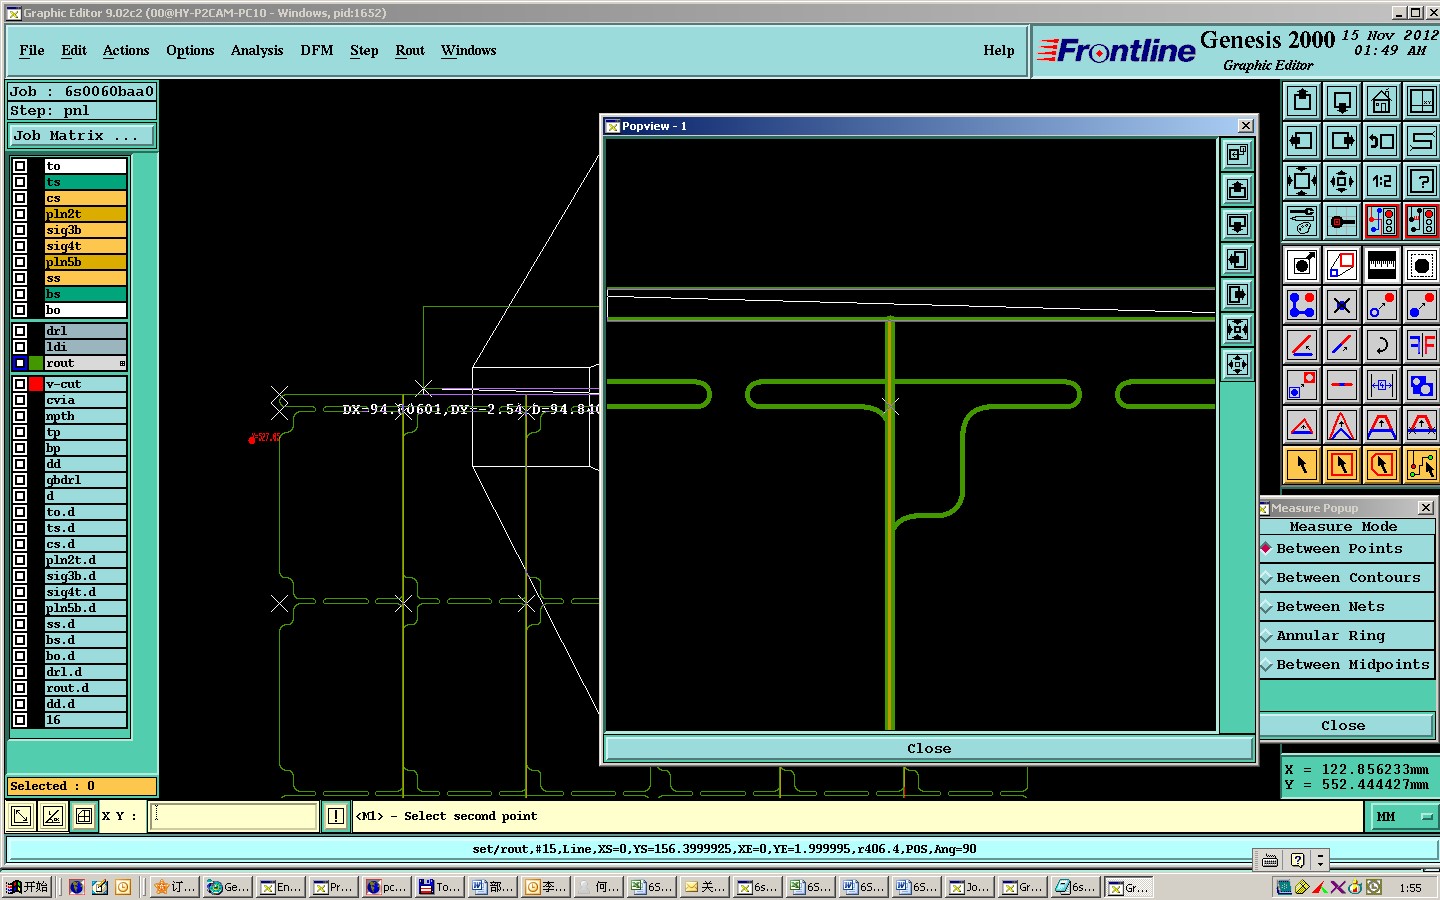Click the blue three-node connect icon
Viewport: 1440px width, 900px height.
pos(1302,305)
